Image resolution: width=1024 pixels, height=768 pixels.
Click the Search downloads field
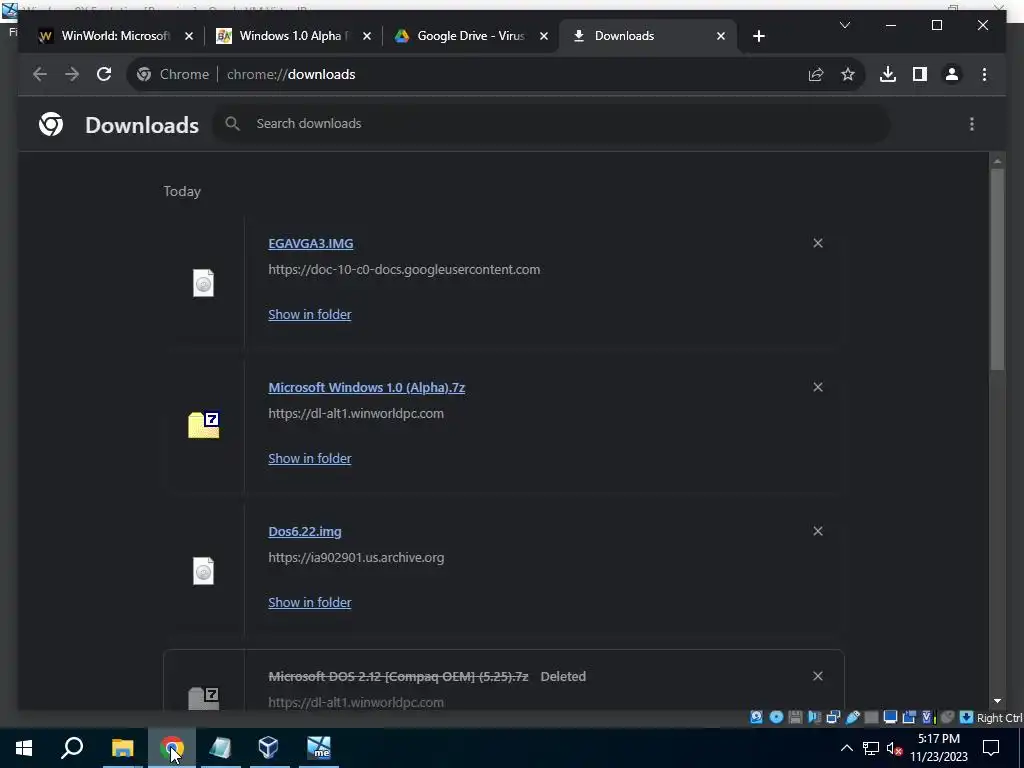(x=552, y=123)
